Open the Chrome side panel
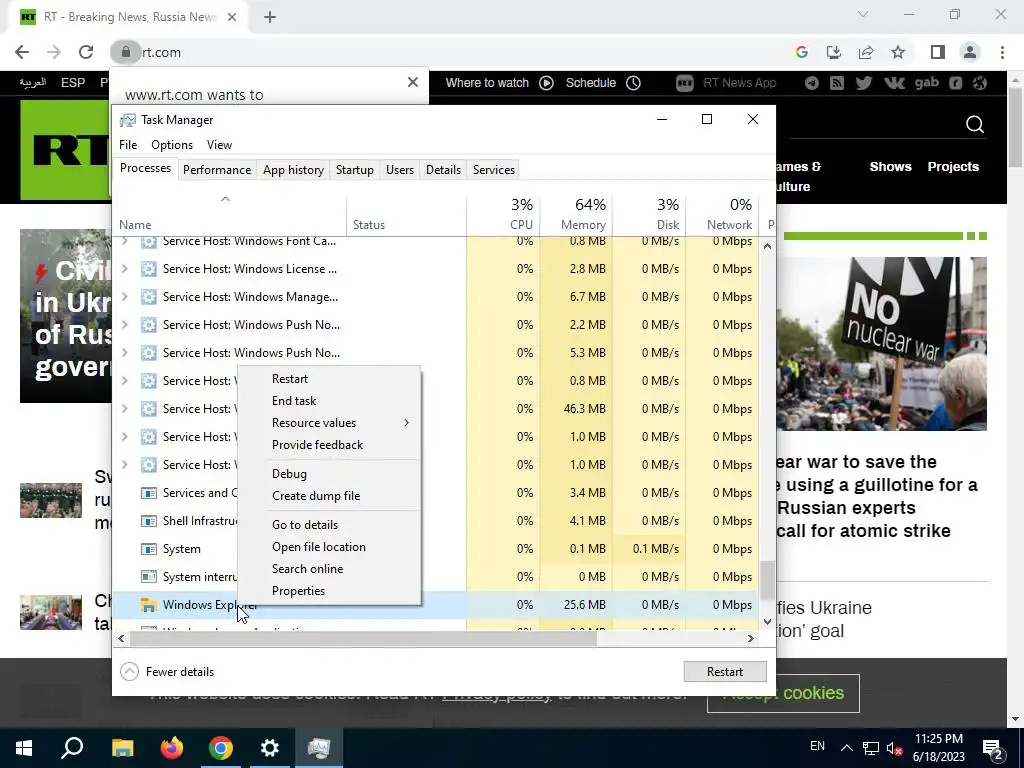The width and height of the screenshot is (1024, 768). pos(937,52)
